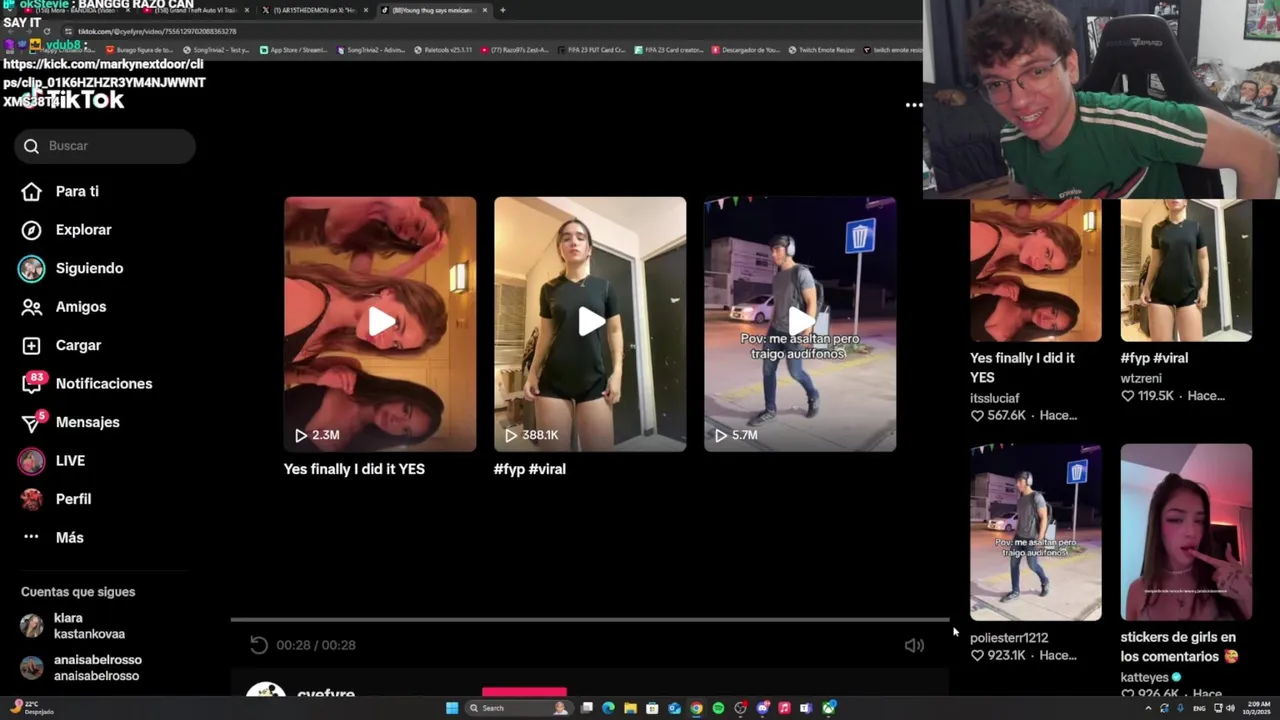Screen dimensions: 1280x720
Task: Open the anaisabelrosso followed account
Action: point(82,668)
